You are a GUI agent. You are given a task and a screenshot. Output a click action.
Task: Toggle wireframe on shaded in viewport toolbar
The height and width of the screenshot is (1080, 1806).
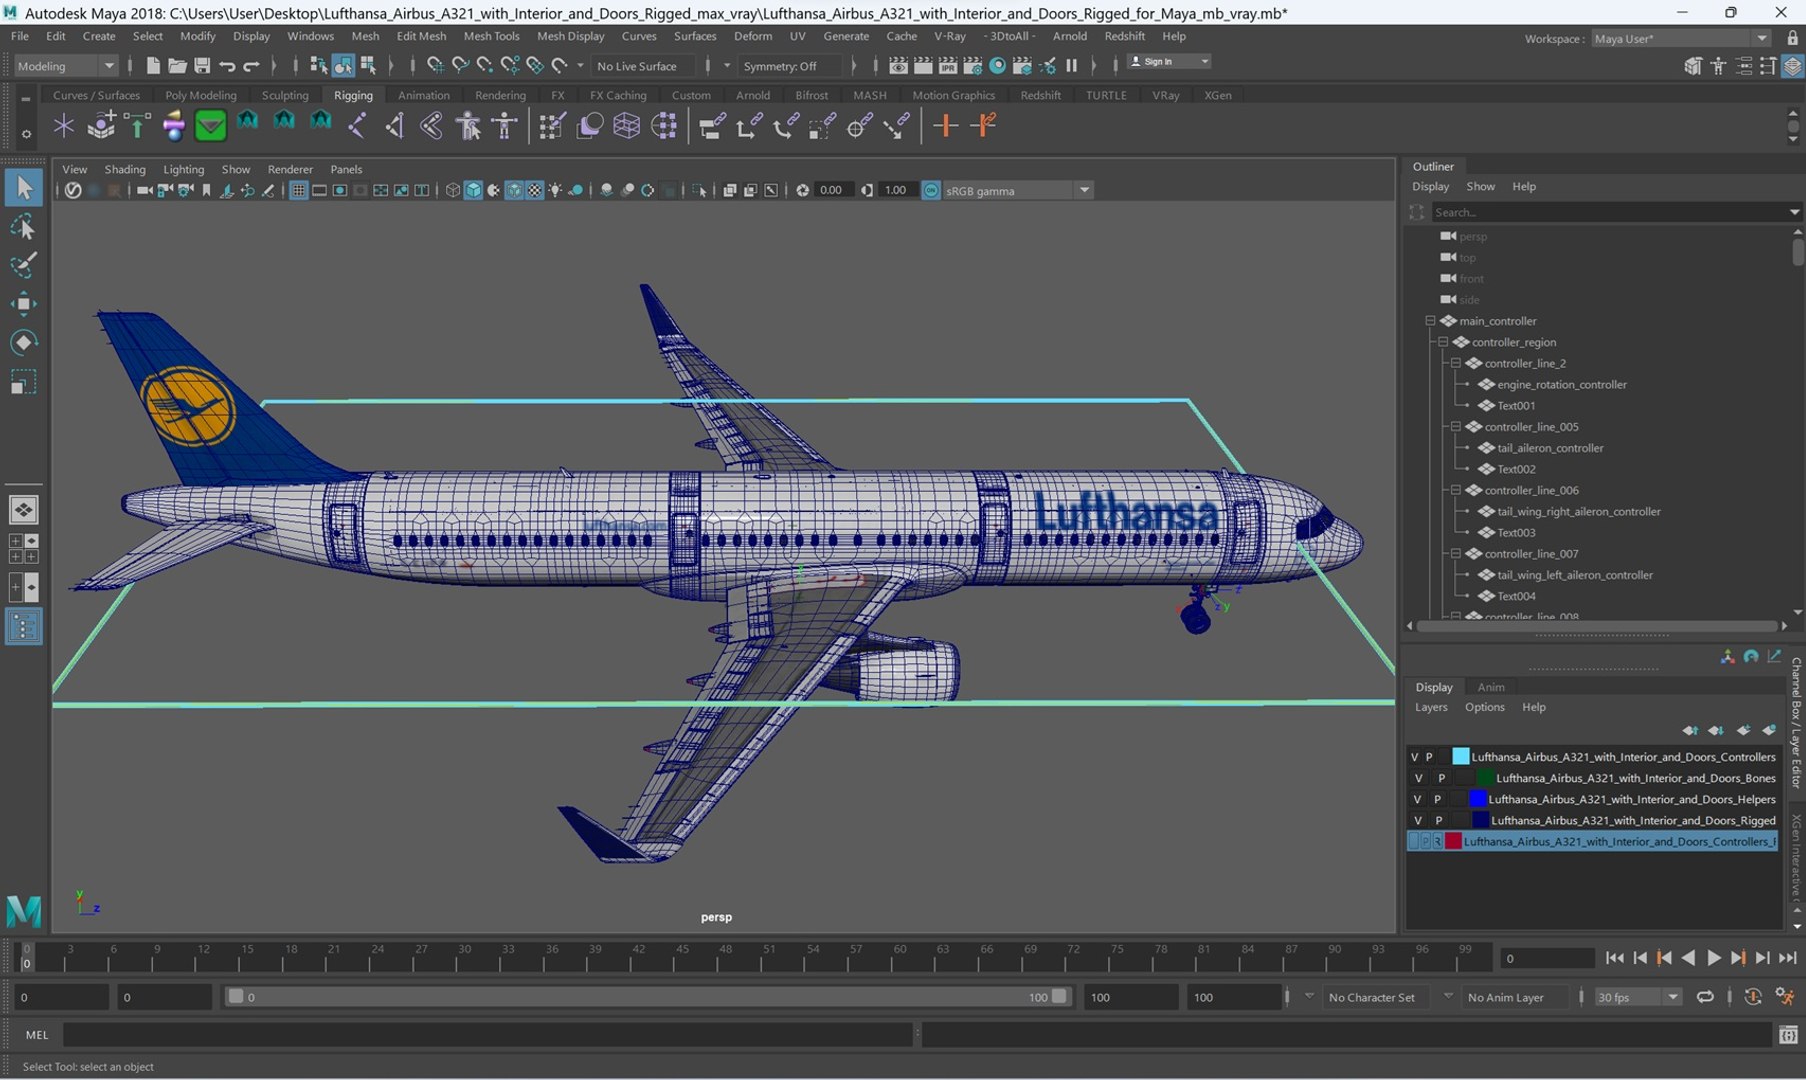[514, 190]
